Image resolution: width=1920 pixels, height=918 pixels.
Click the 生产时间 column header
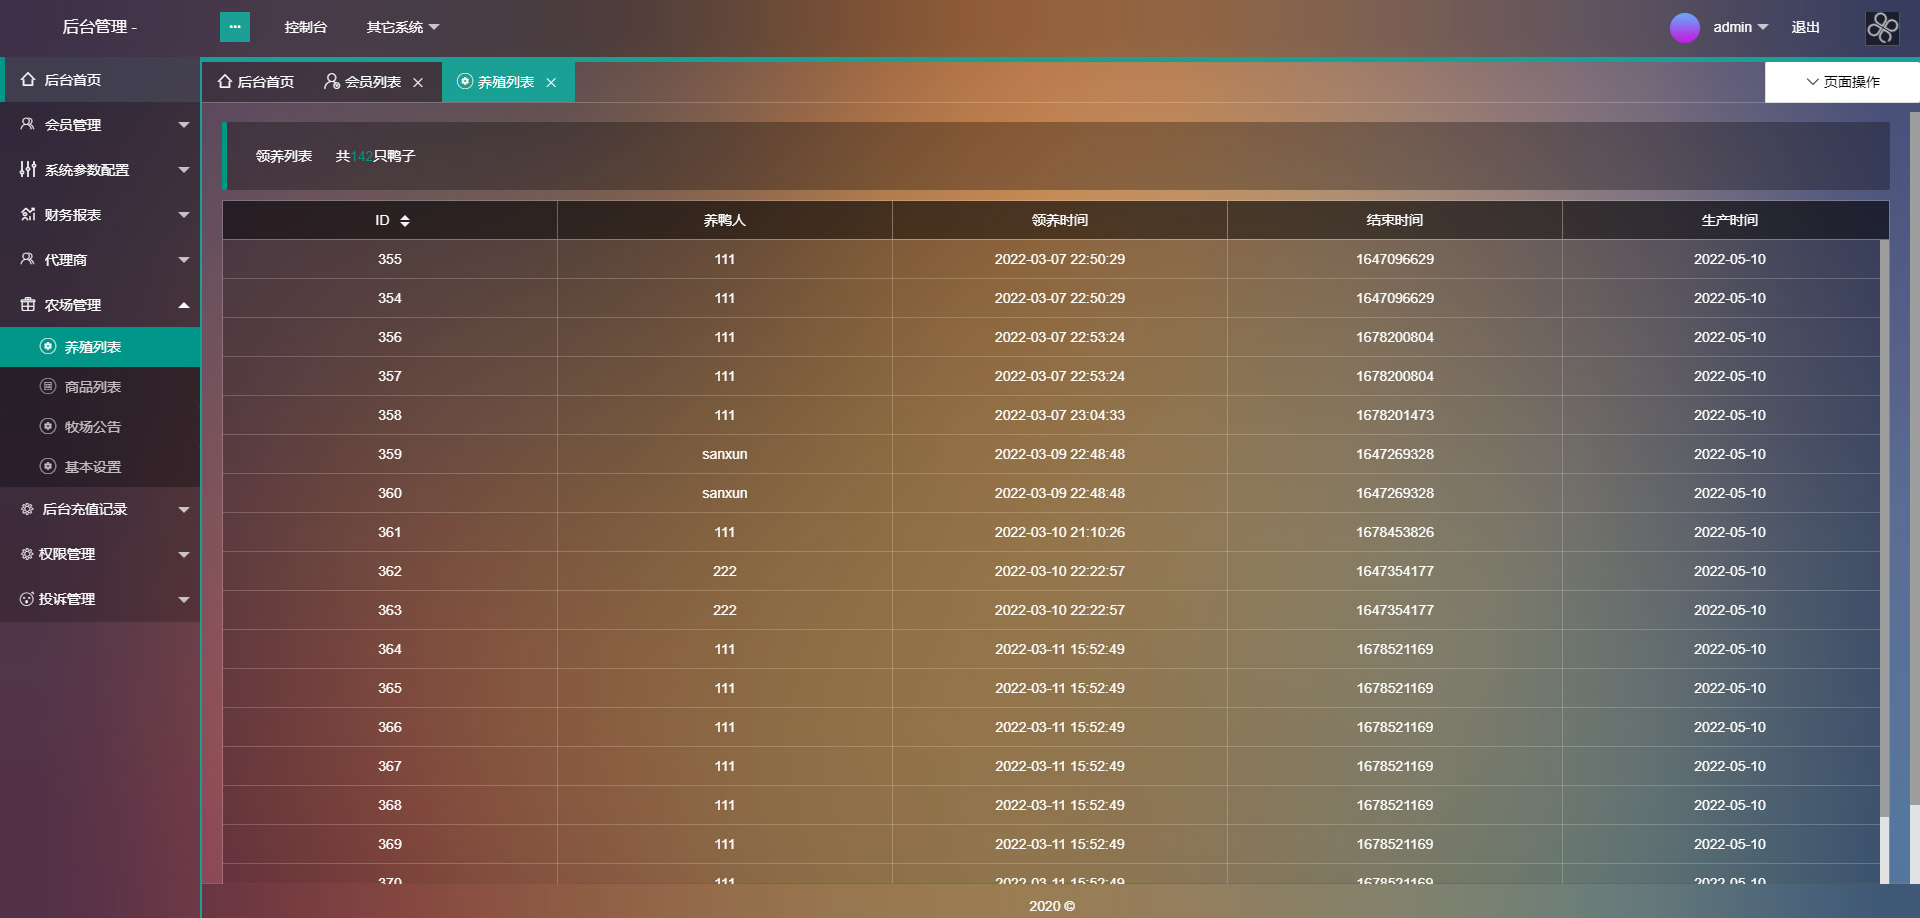(x=1730, y=220)
